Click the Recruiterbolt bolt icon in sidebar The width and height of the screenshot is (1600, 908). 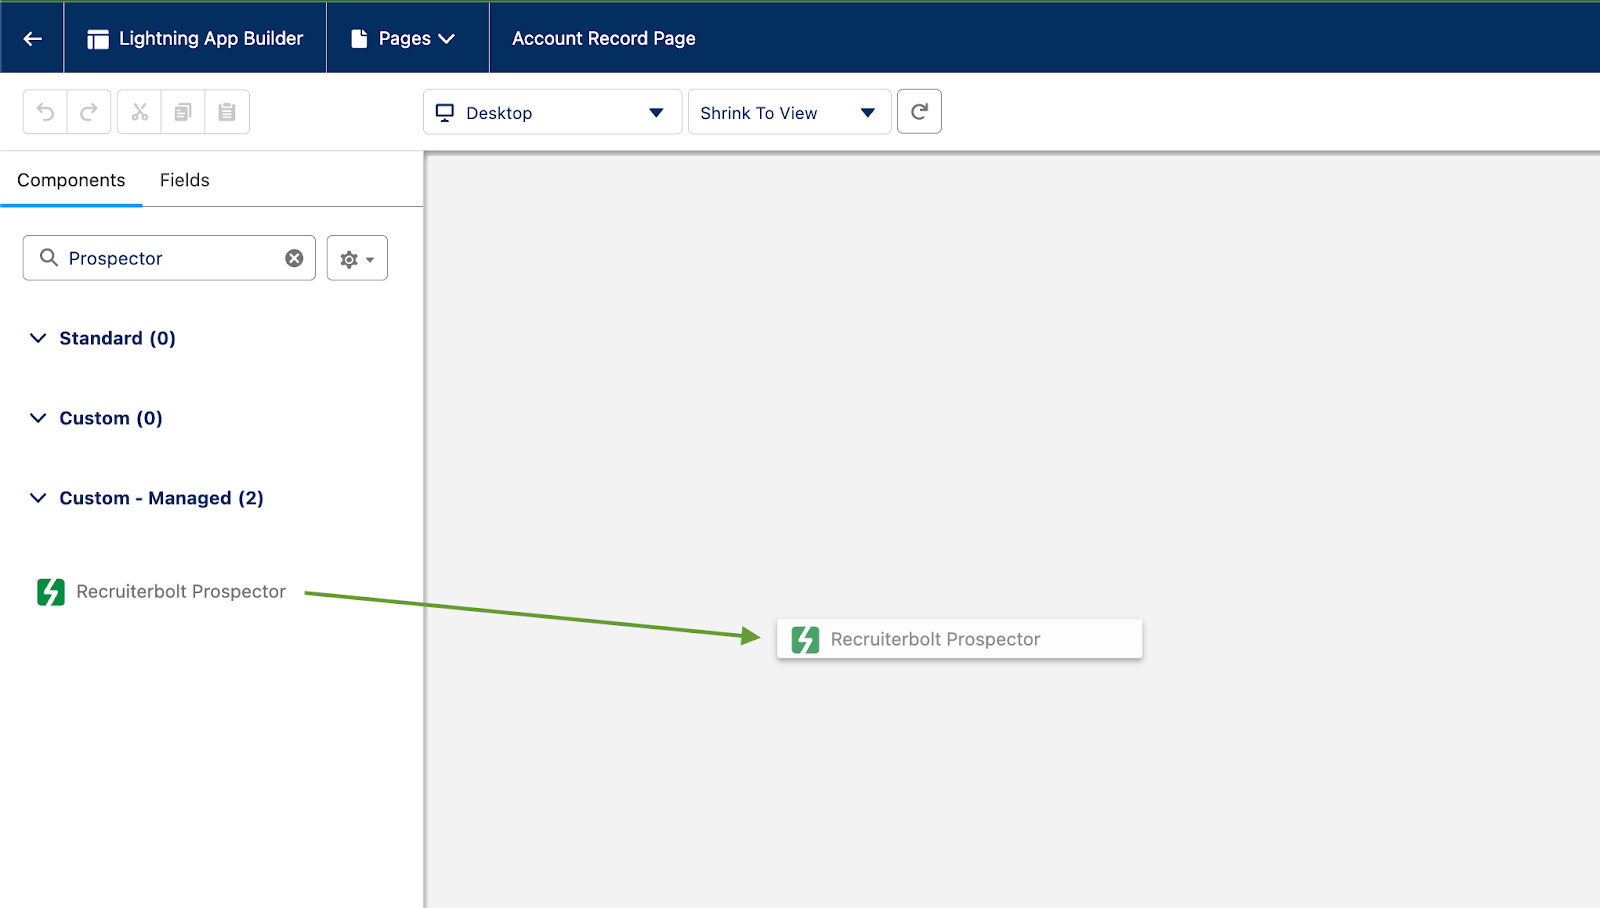tap(51, 592)
